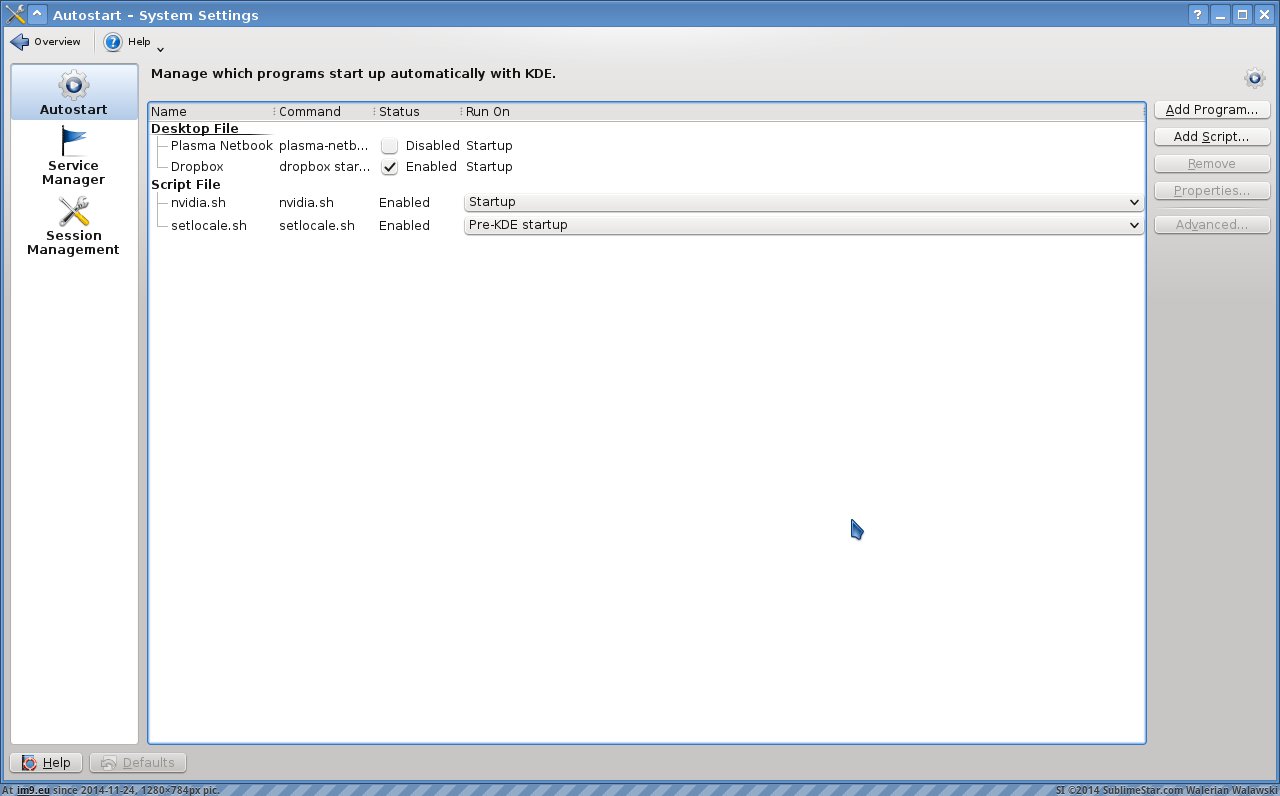Sort list by Name column header
This screenshot has width=1280, height=796.
click(210, 112)
